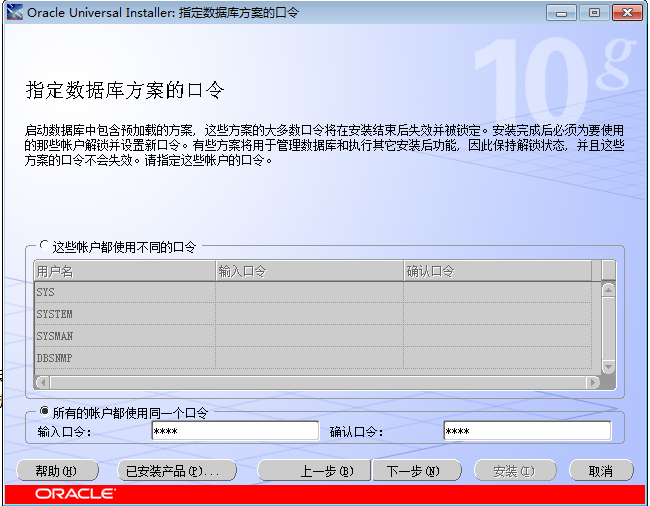Viewport: 650px width, 506px height.
Task: Click the 输入口令 password input field
Action: point(235,431)
